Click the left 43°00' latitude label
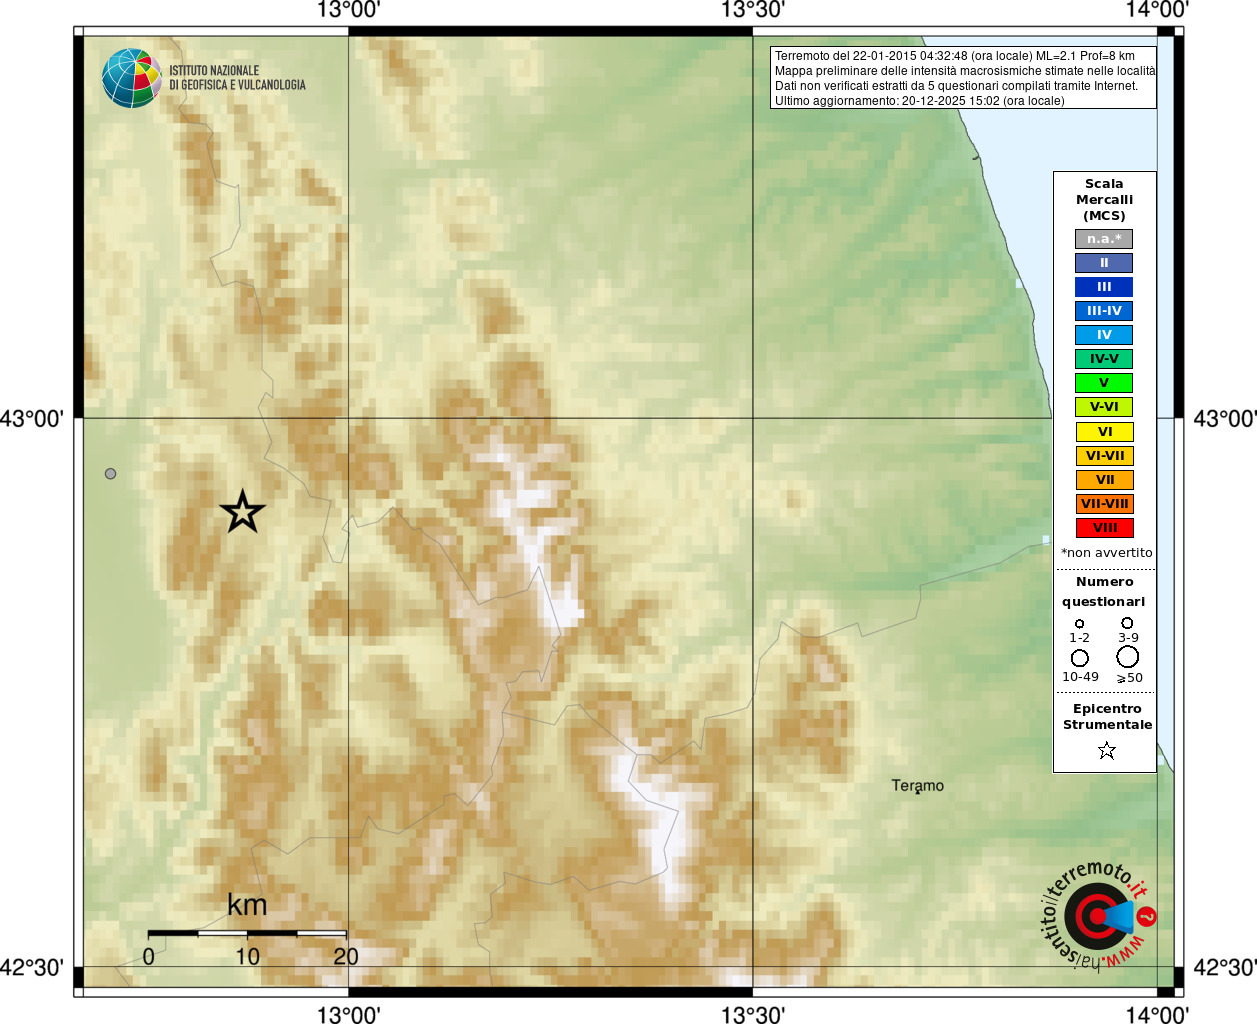 pyautogui.click(x=32, y=418)
